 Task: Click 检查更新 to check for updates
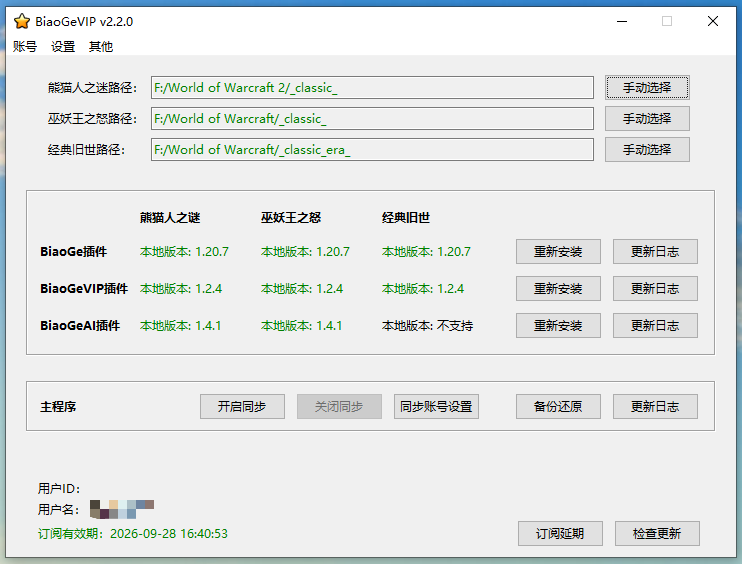point(657,534)
